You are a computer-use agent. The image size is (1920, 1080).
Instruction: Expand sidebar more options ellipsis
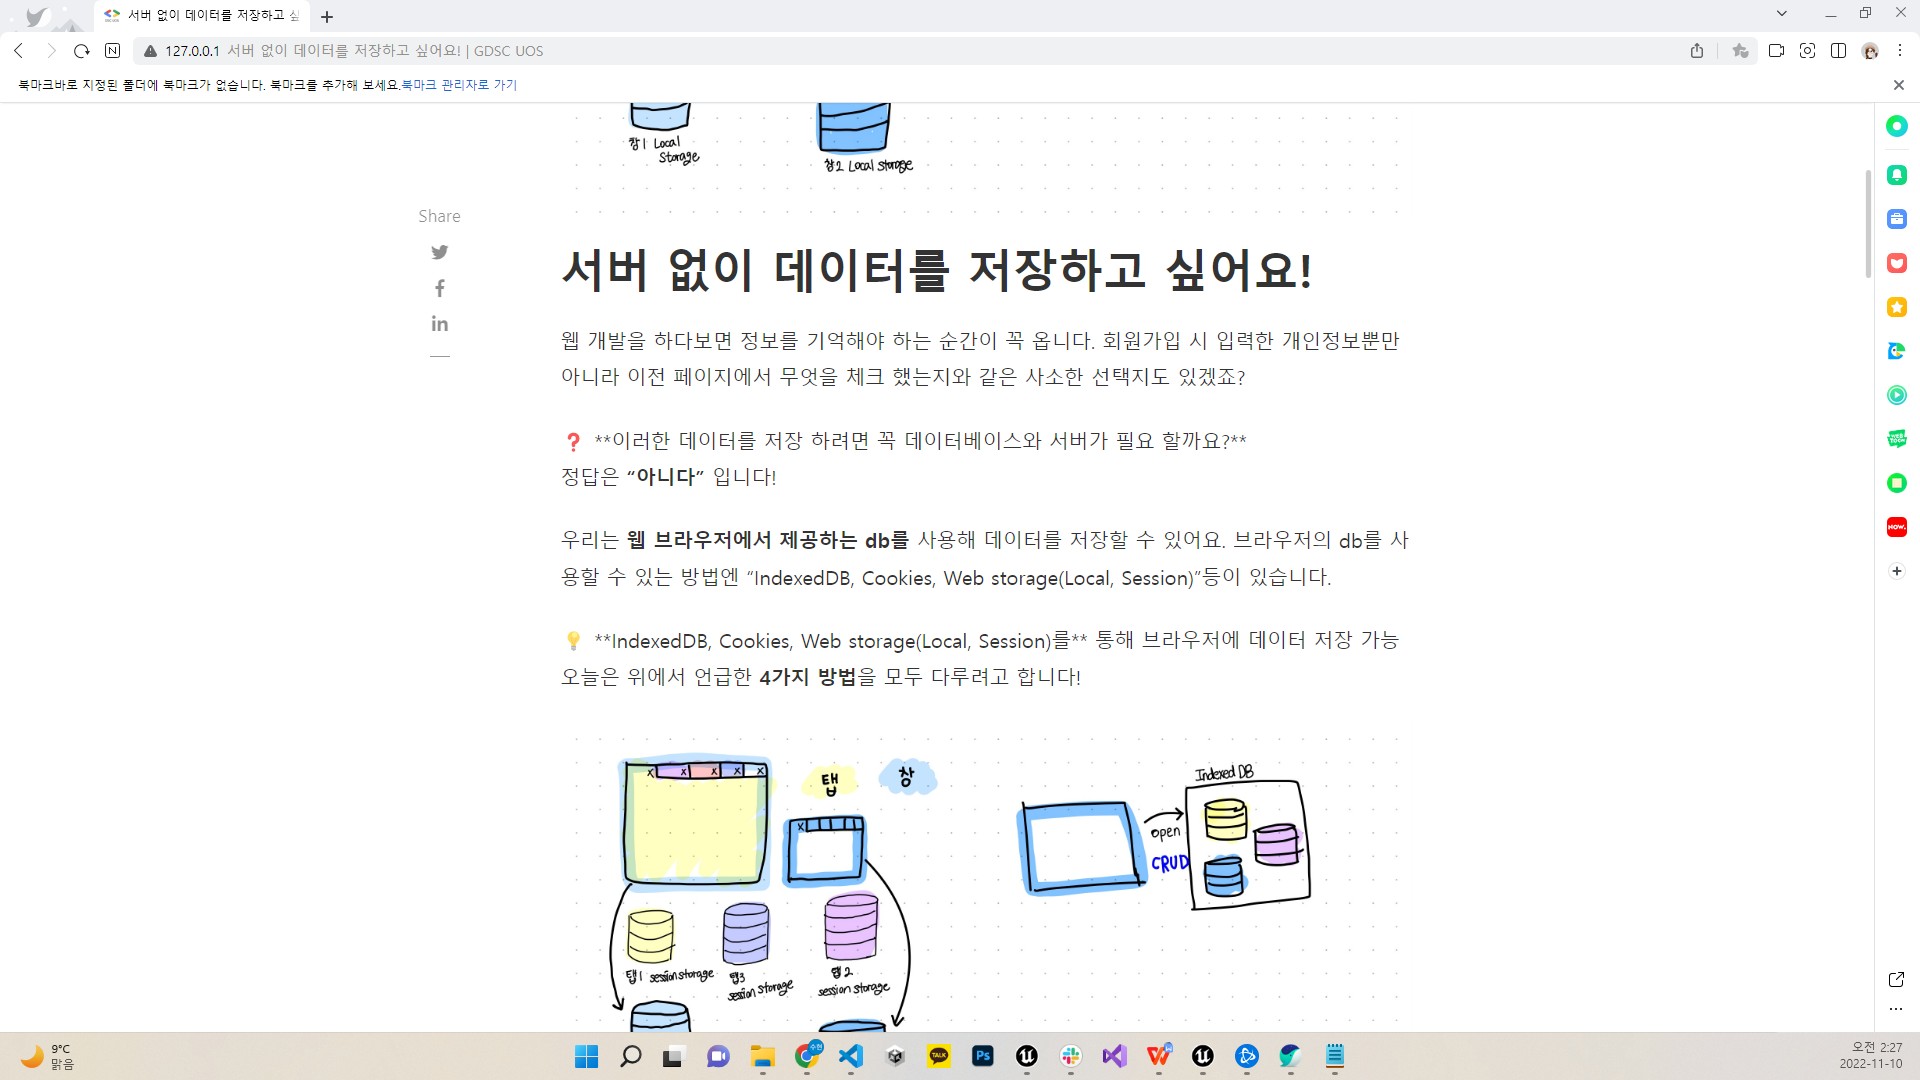tap(1896, 1009)
